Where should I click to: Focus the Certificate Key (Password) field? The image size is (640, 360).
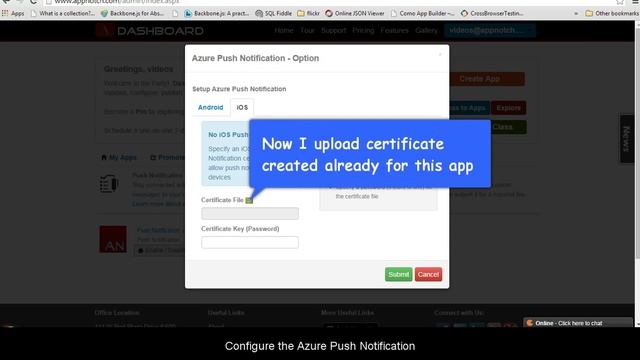pyautogui.click(x=250, y=242)
